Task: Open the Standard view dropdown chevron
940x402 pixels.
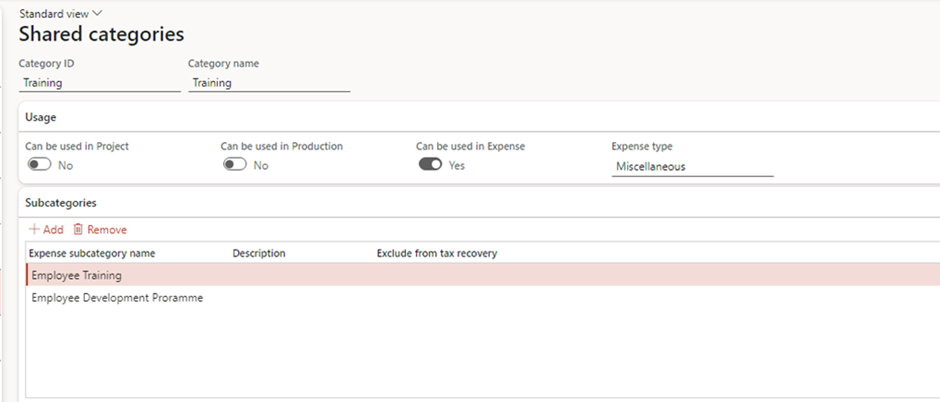Action: (x=98, y=13)
